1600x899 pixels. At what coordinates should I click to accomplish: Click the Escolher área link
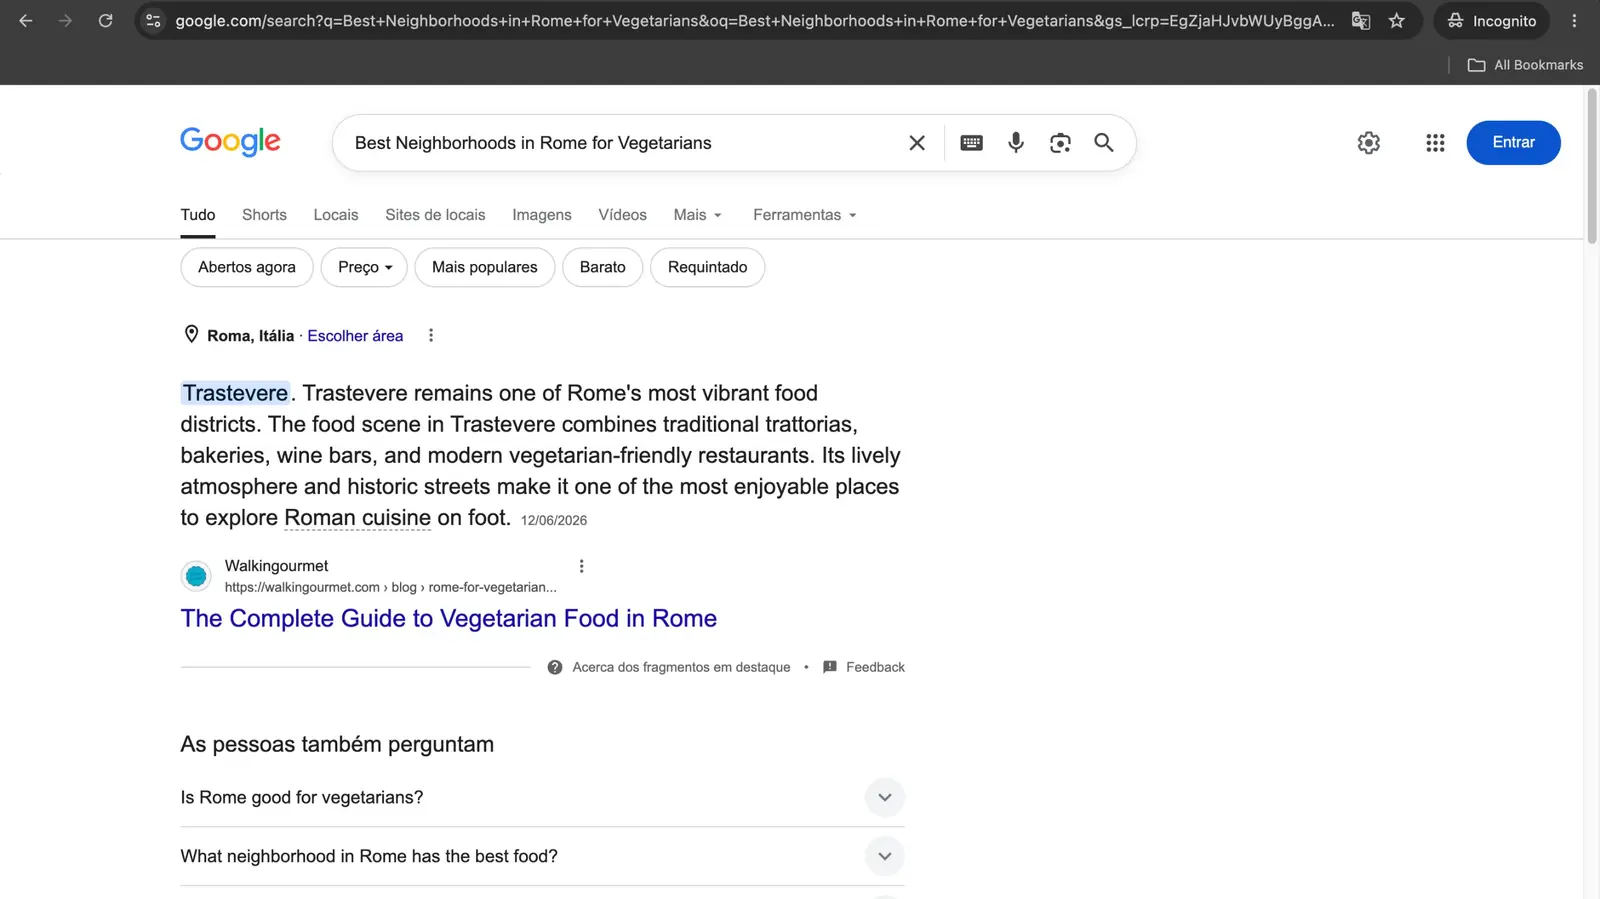pos(355,336)
